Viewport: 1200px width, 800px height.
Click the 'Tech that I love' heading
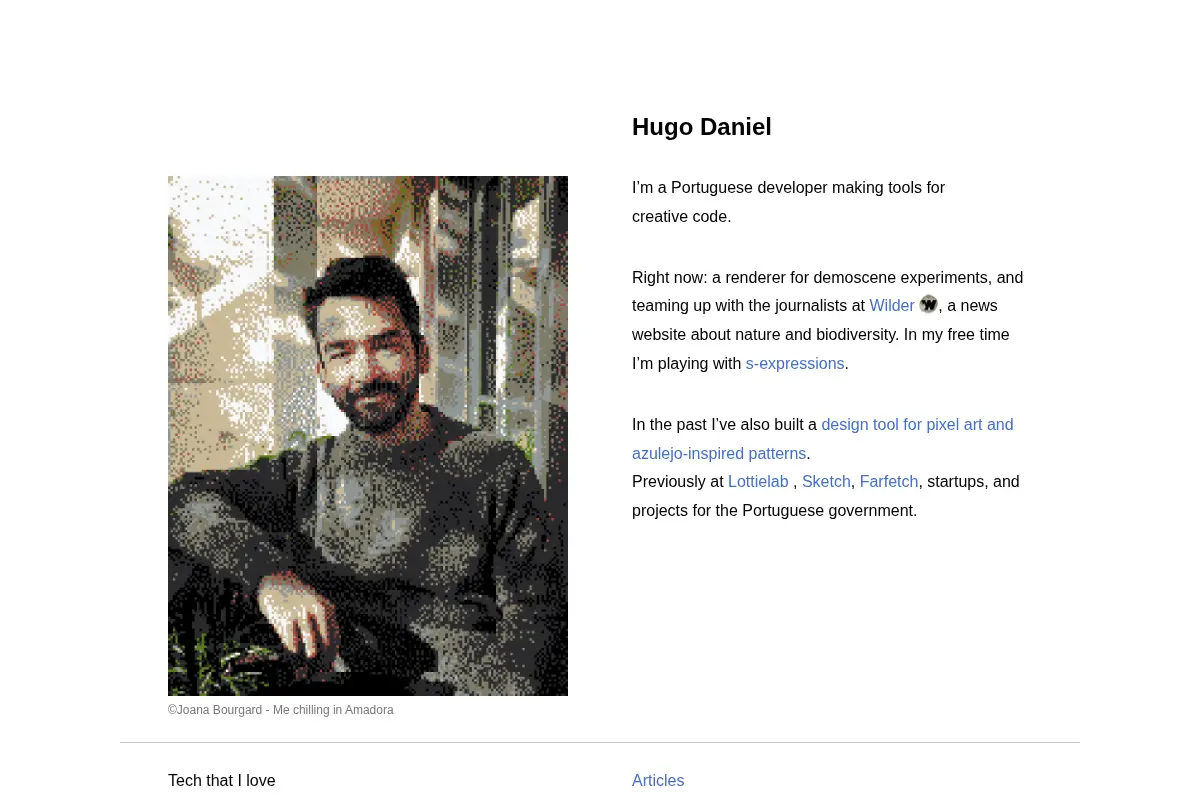[x=222, y=781]
